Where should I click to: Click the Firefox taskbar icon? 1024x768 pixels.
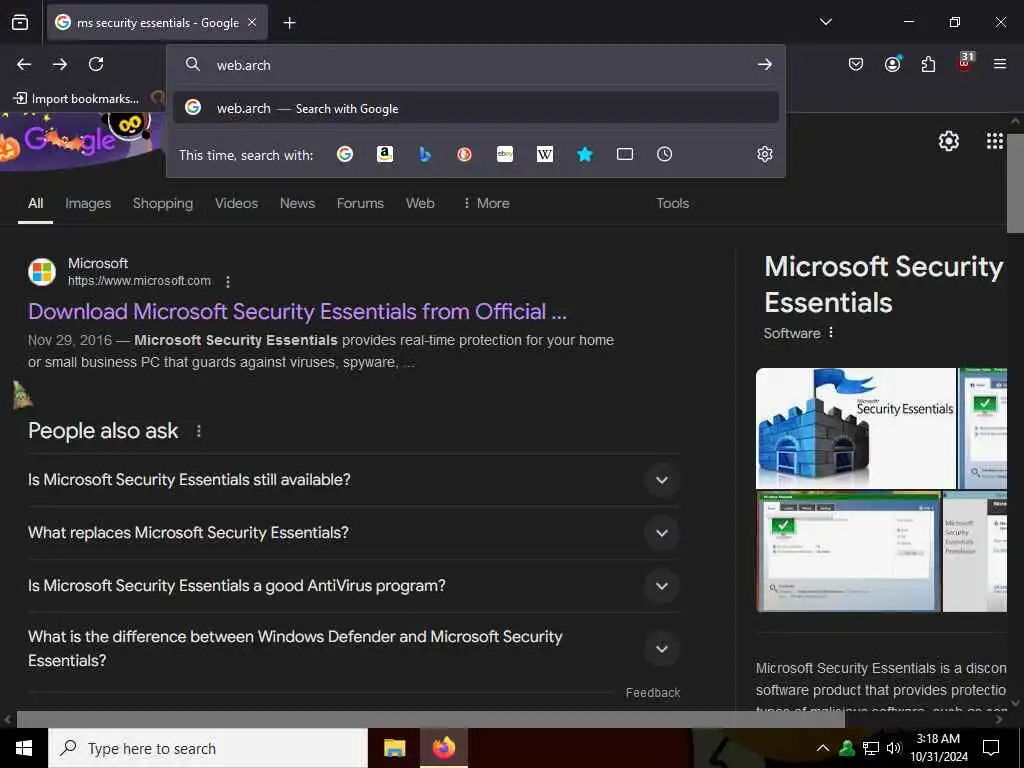point(443,748)
